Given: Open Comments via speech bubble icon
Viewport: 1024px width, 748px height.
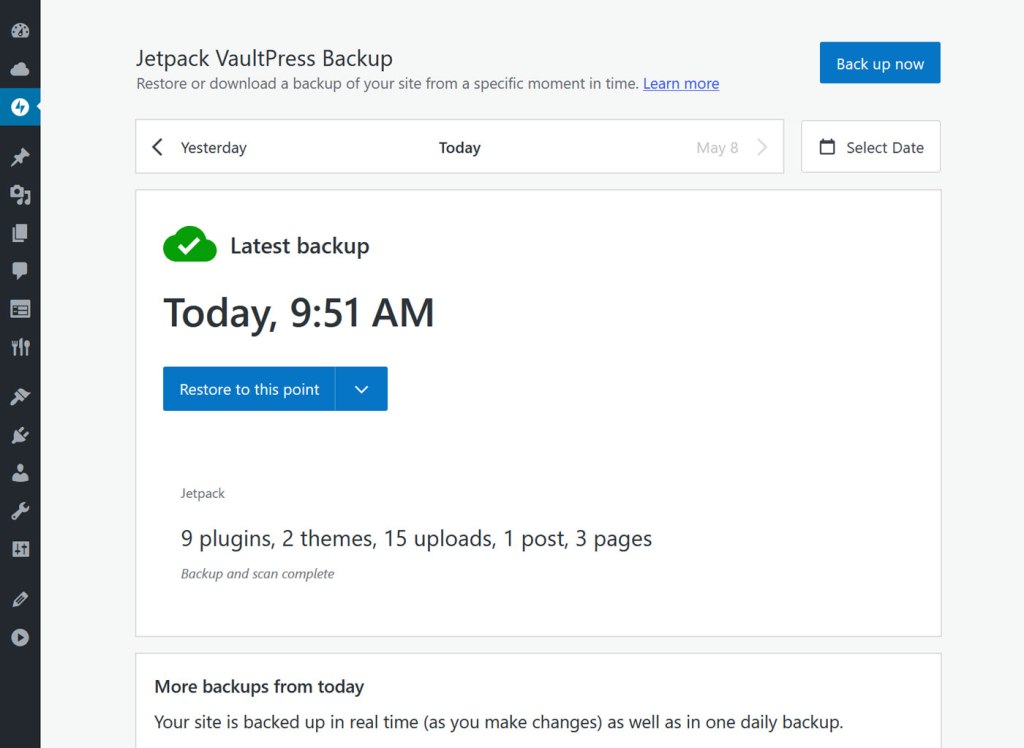Looking at the screenshot, I should pyautogui.click(x=20, y=270).
